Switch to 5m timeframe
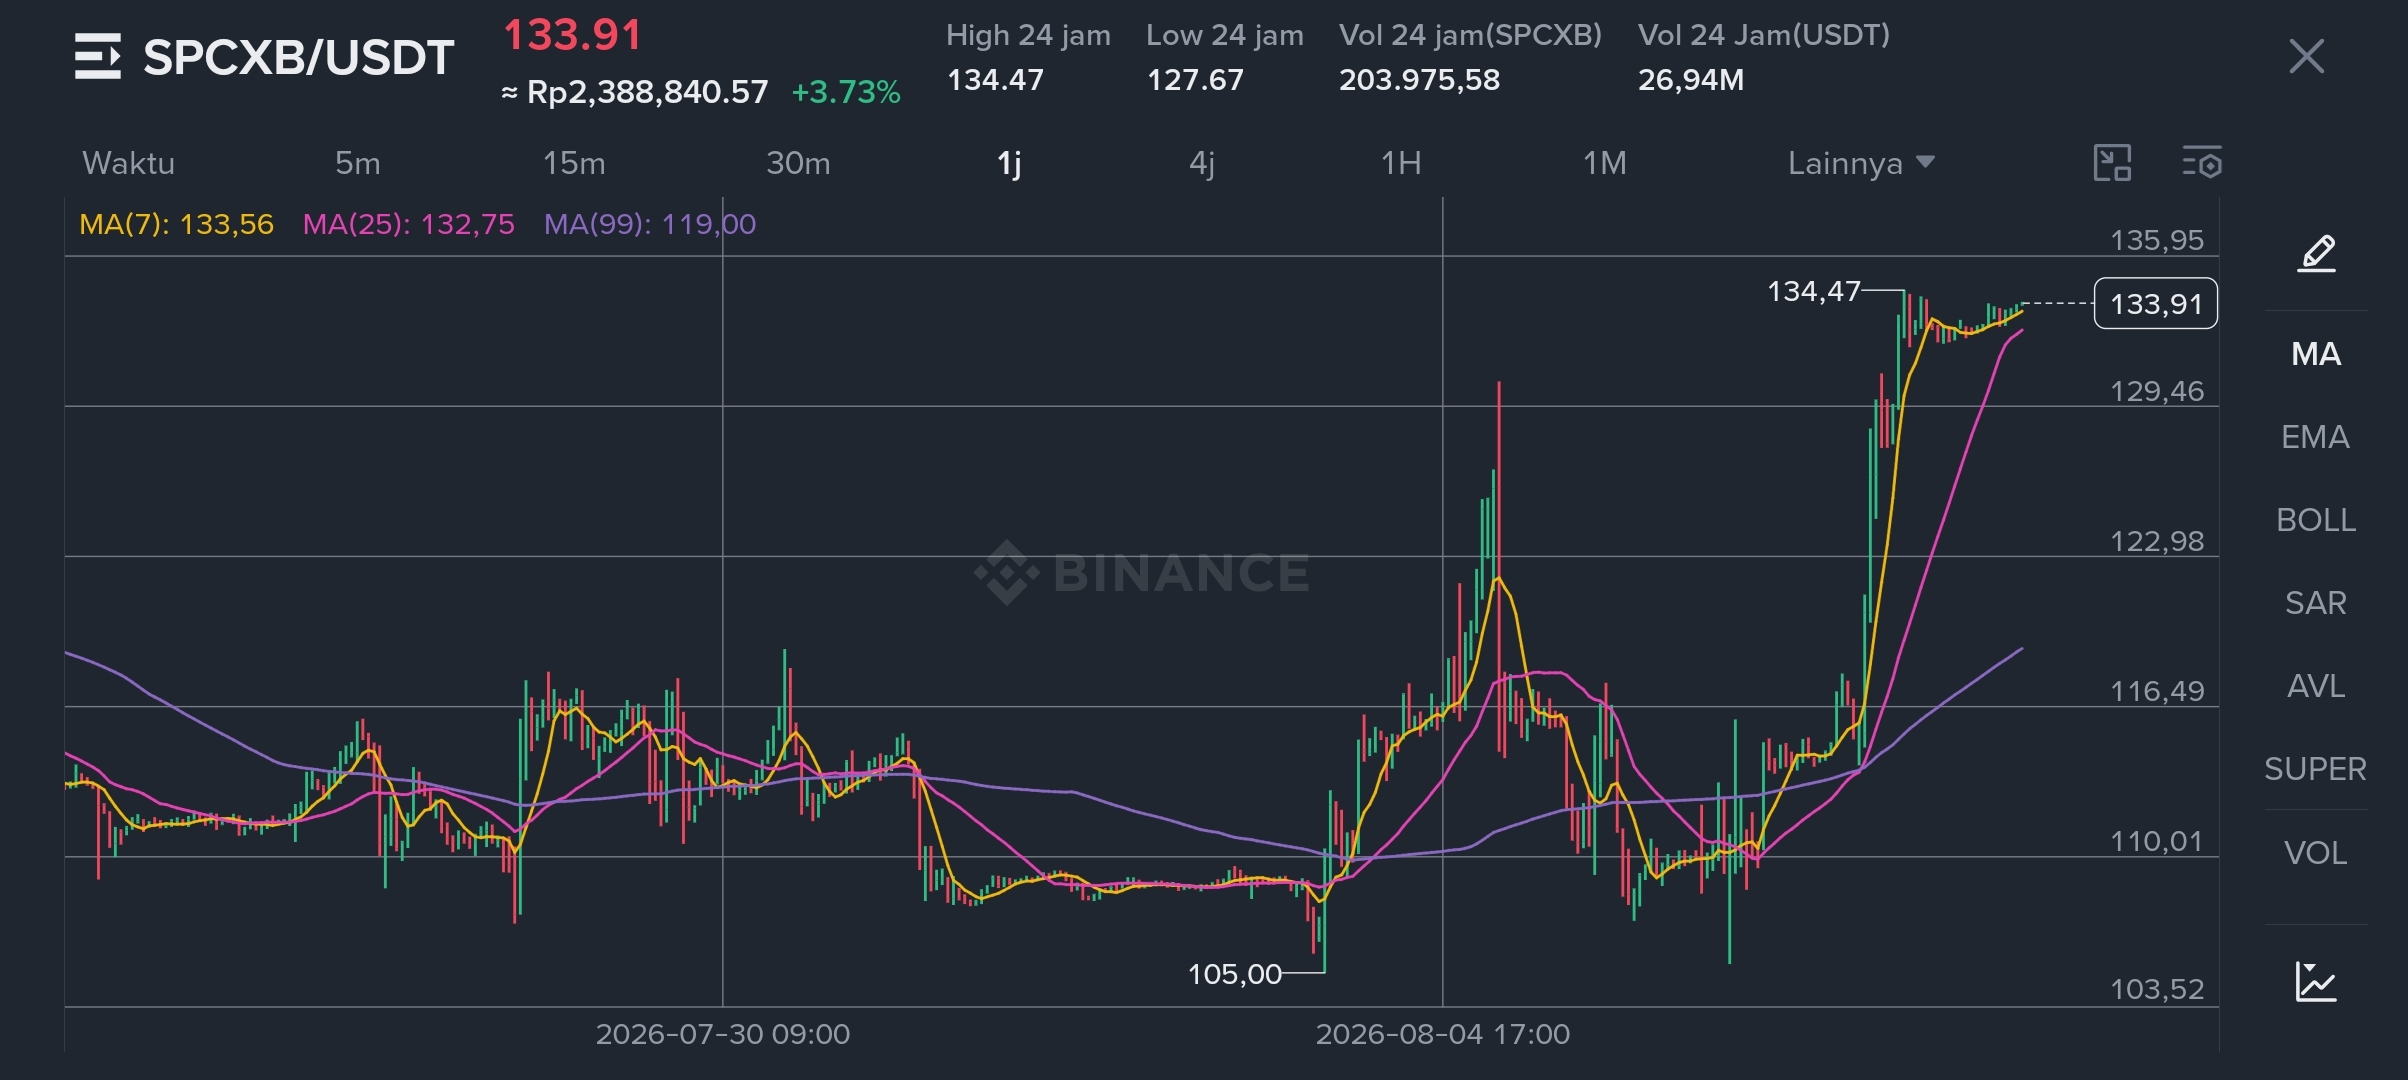 point(357,163)
